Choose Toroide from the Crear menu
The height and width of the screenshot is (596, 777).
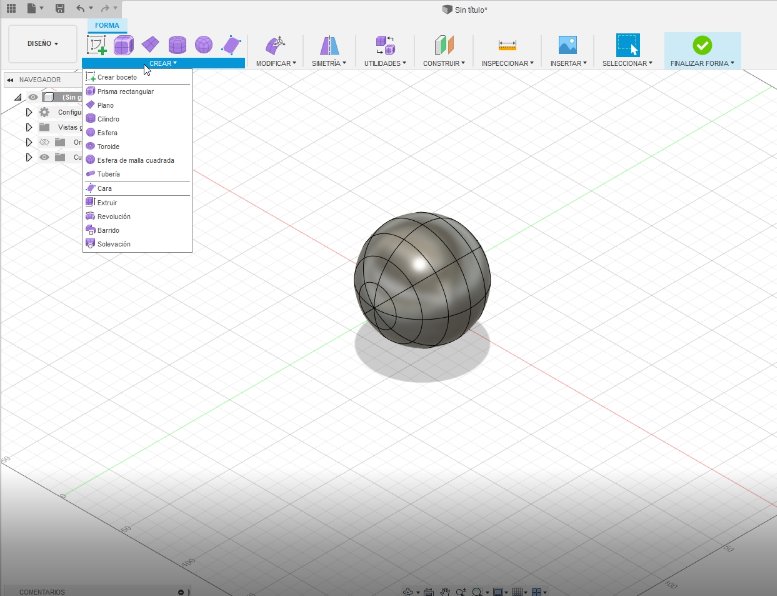click(108, 146)
